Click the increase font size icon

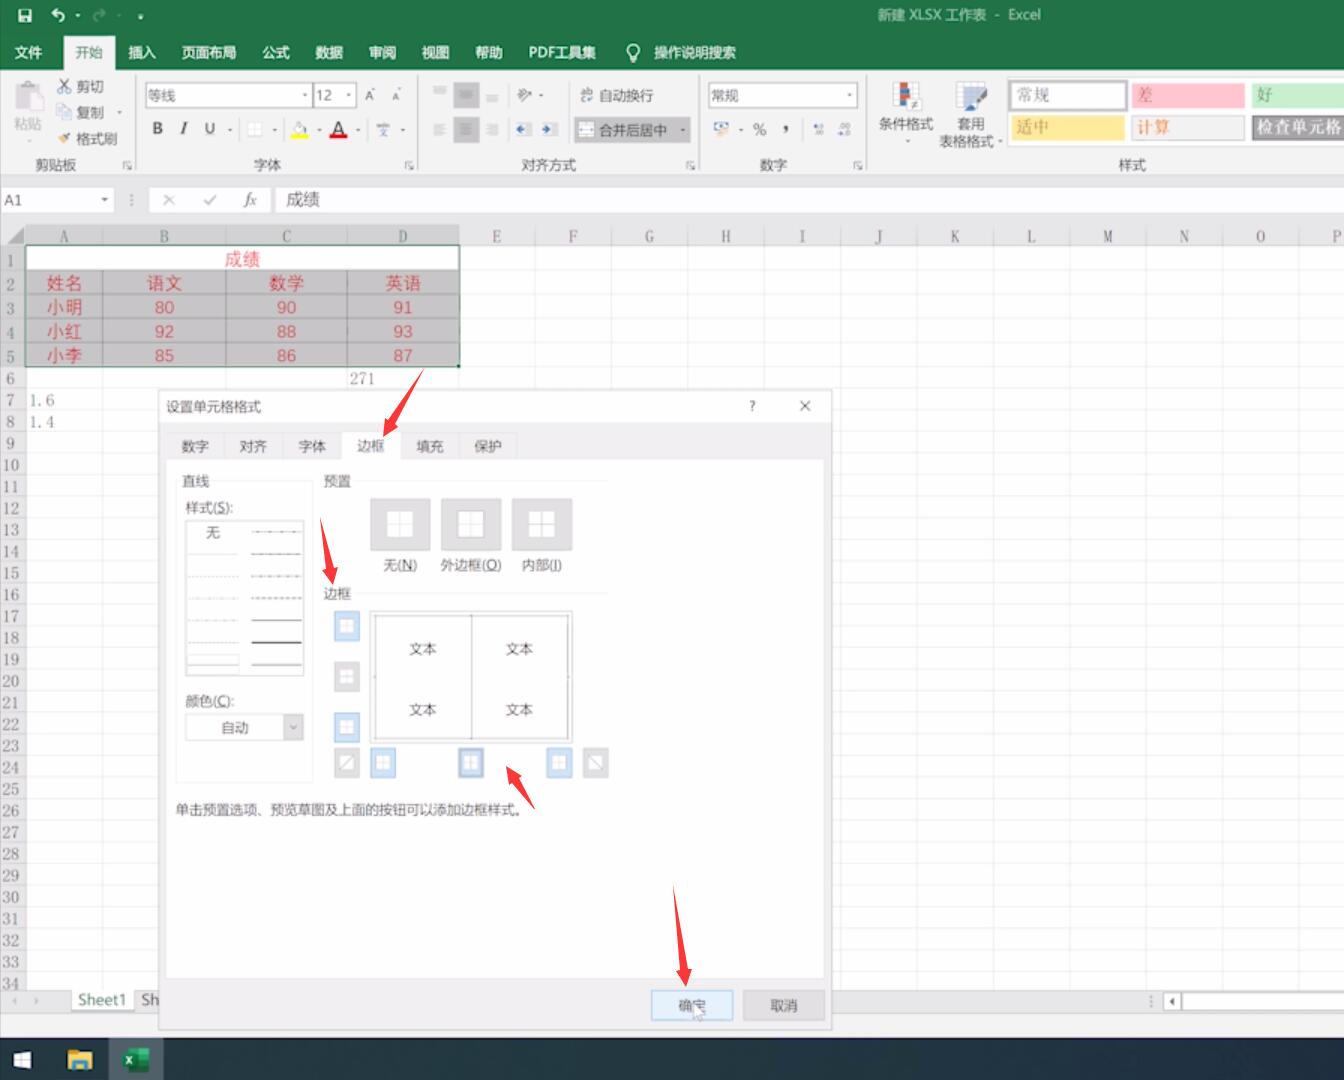tap(370, 95)
